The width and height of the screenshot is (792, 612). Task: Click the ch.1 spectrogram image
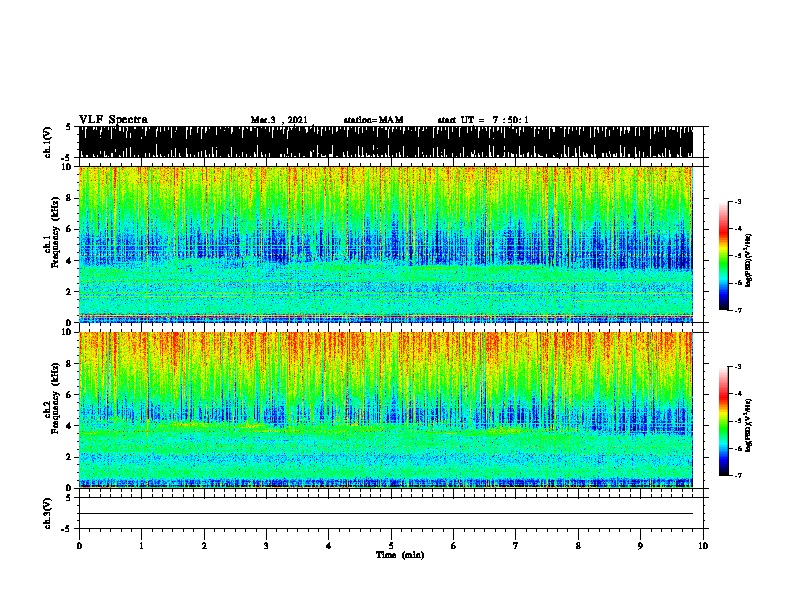click(386, 244)
